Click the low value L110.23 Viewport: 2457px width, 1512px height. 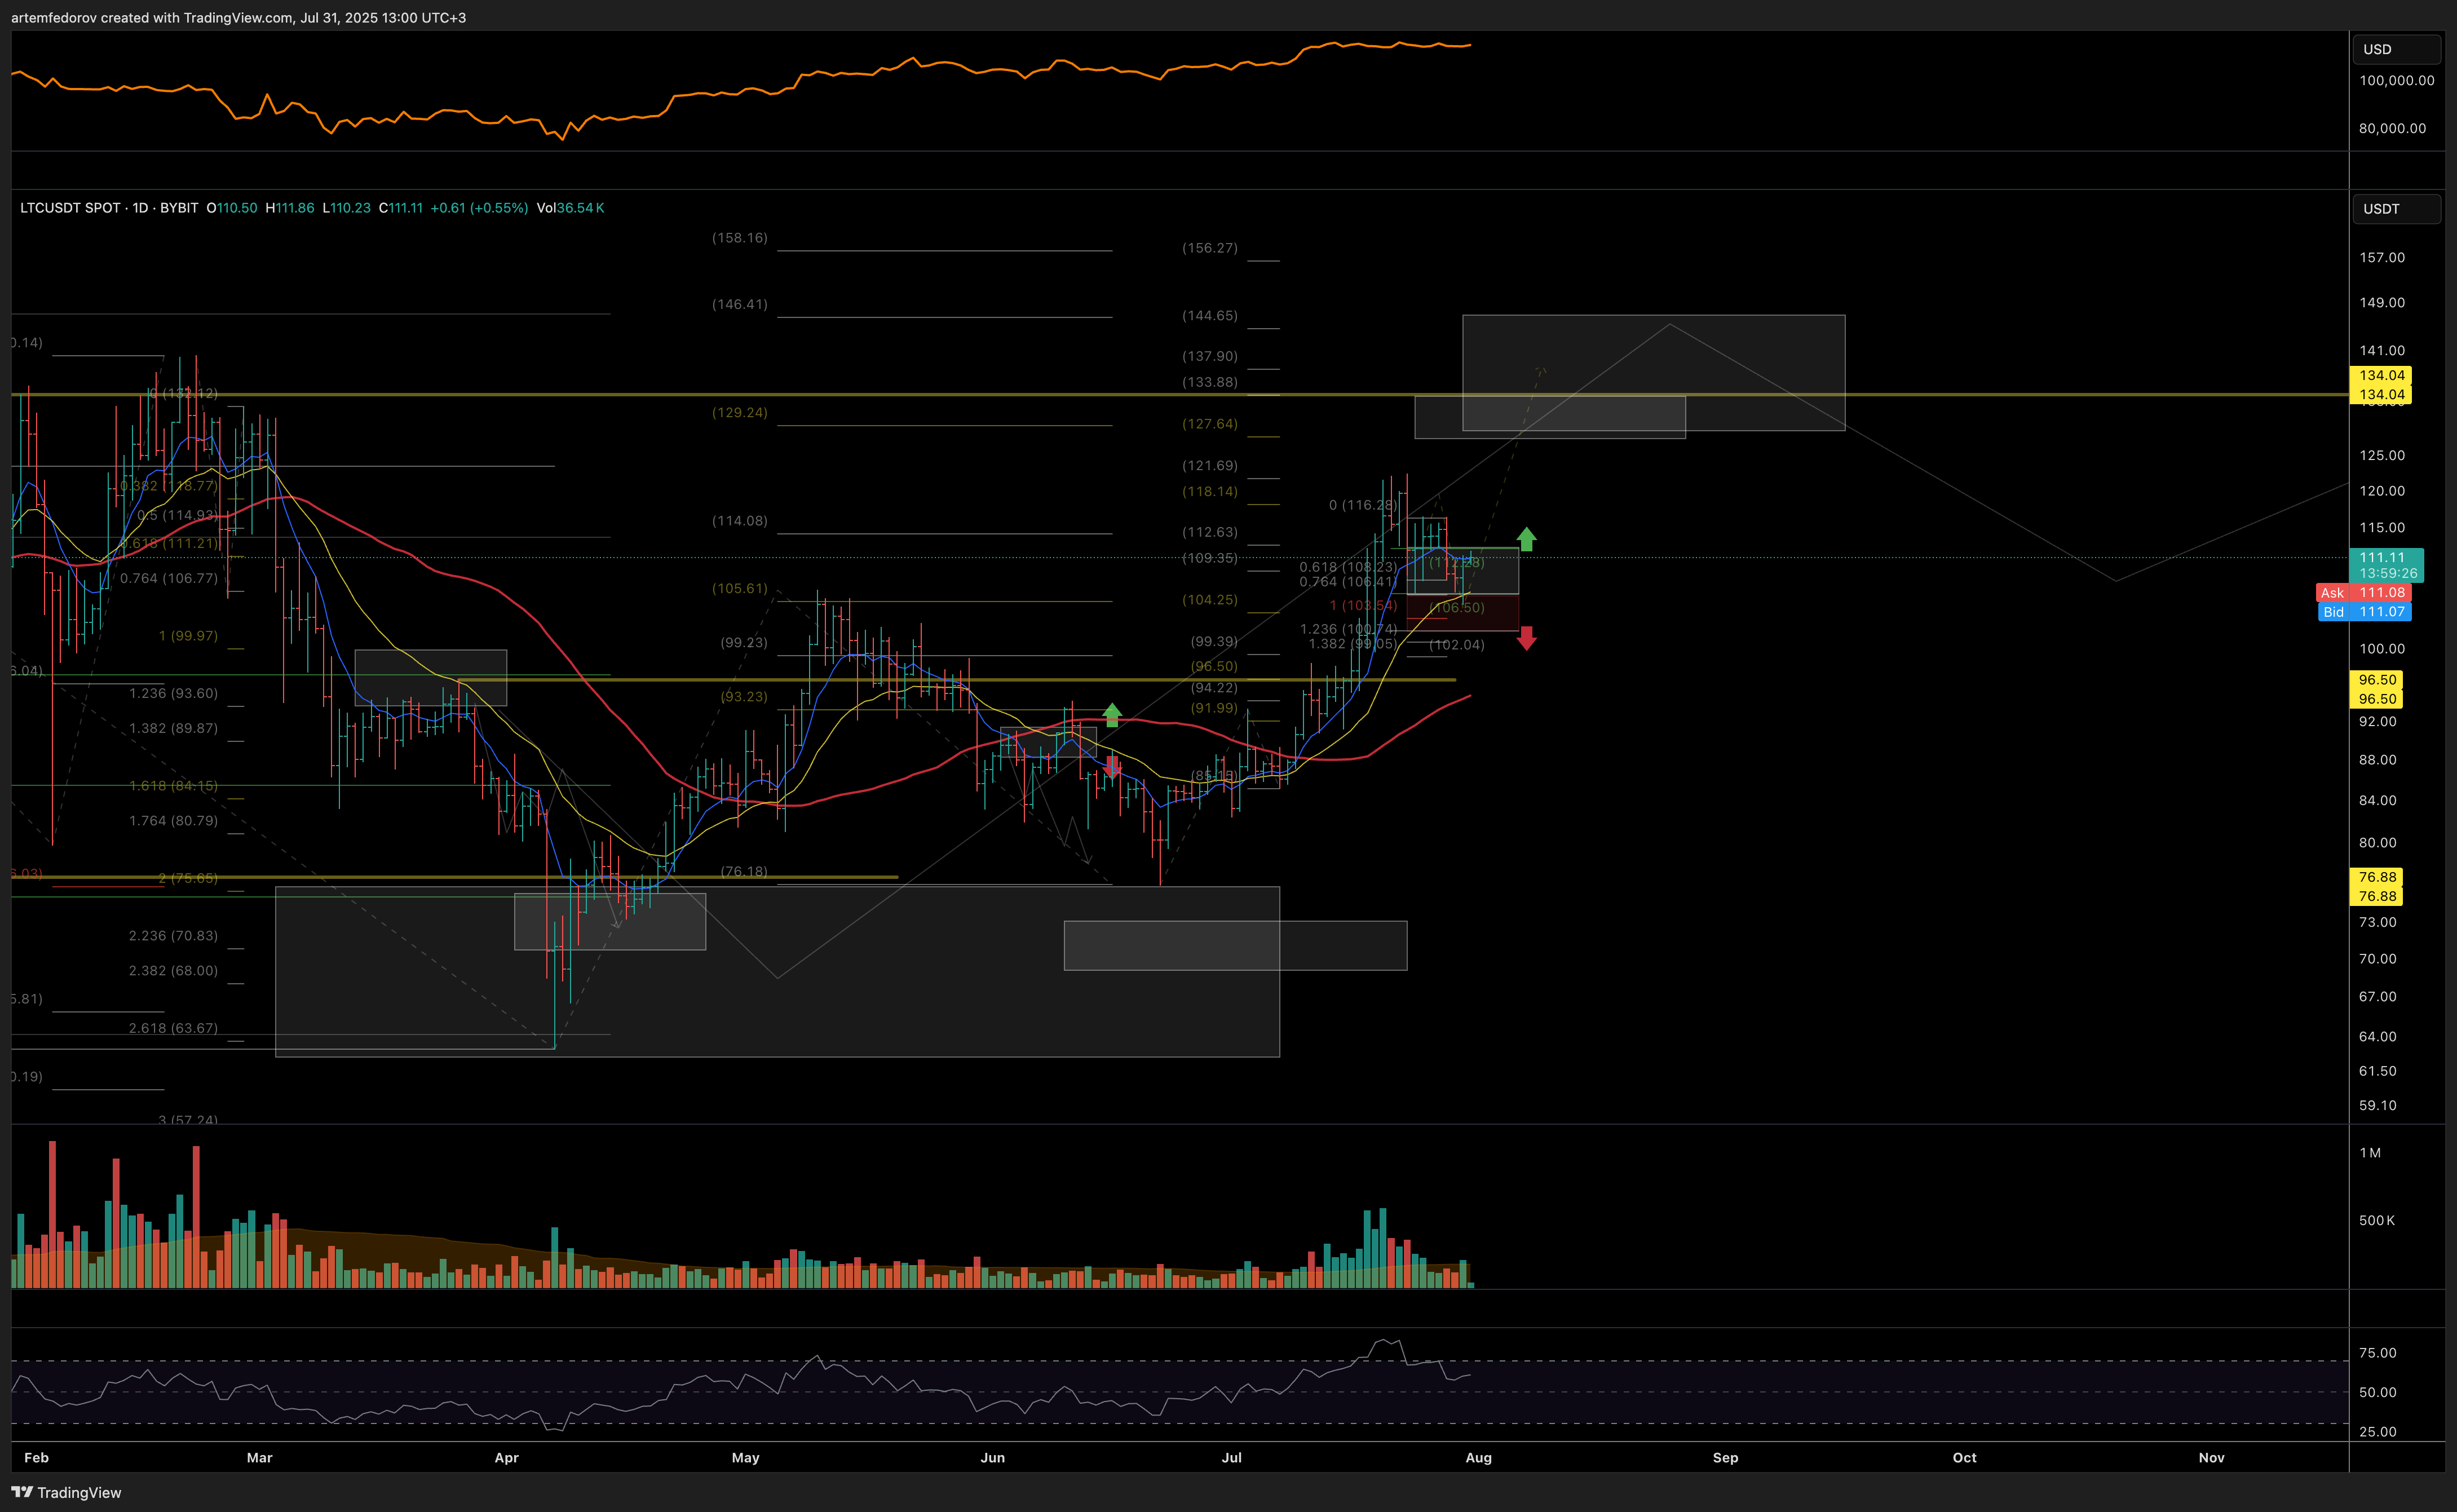[x=346, y=208]
